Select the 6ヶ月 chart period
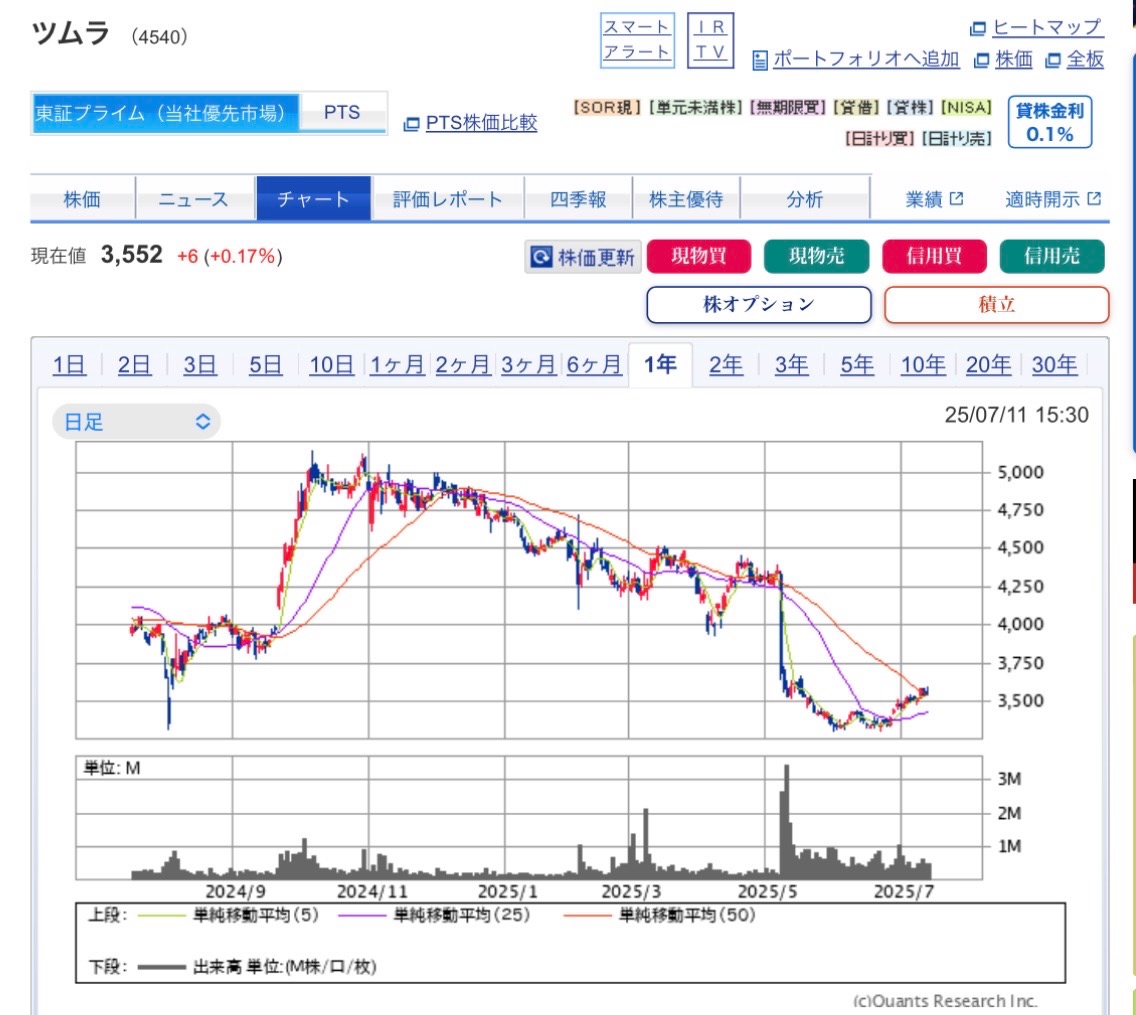This screenshot has height=1015, width=1136. [594, 364]
